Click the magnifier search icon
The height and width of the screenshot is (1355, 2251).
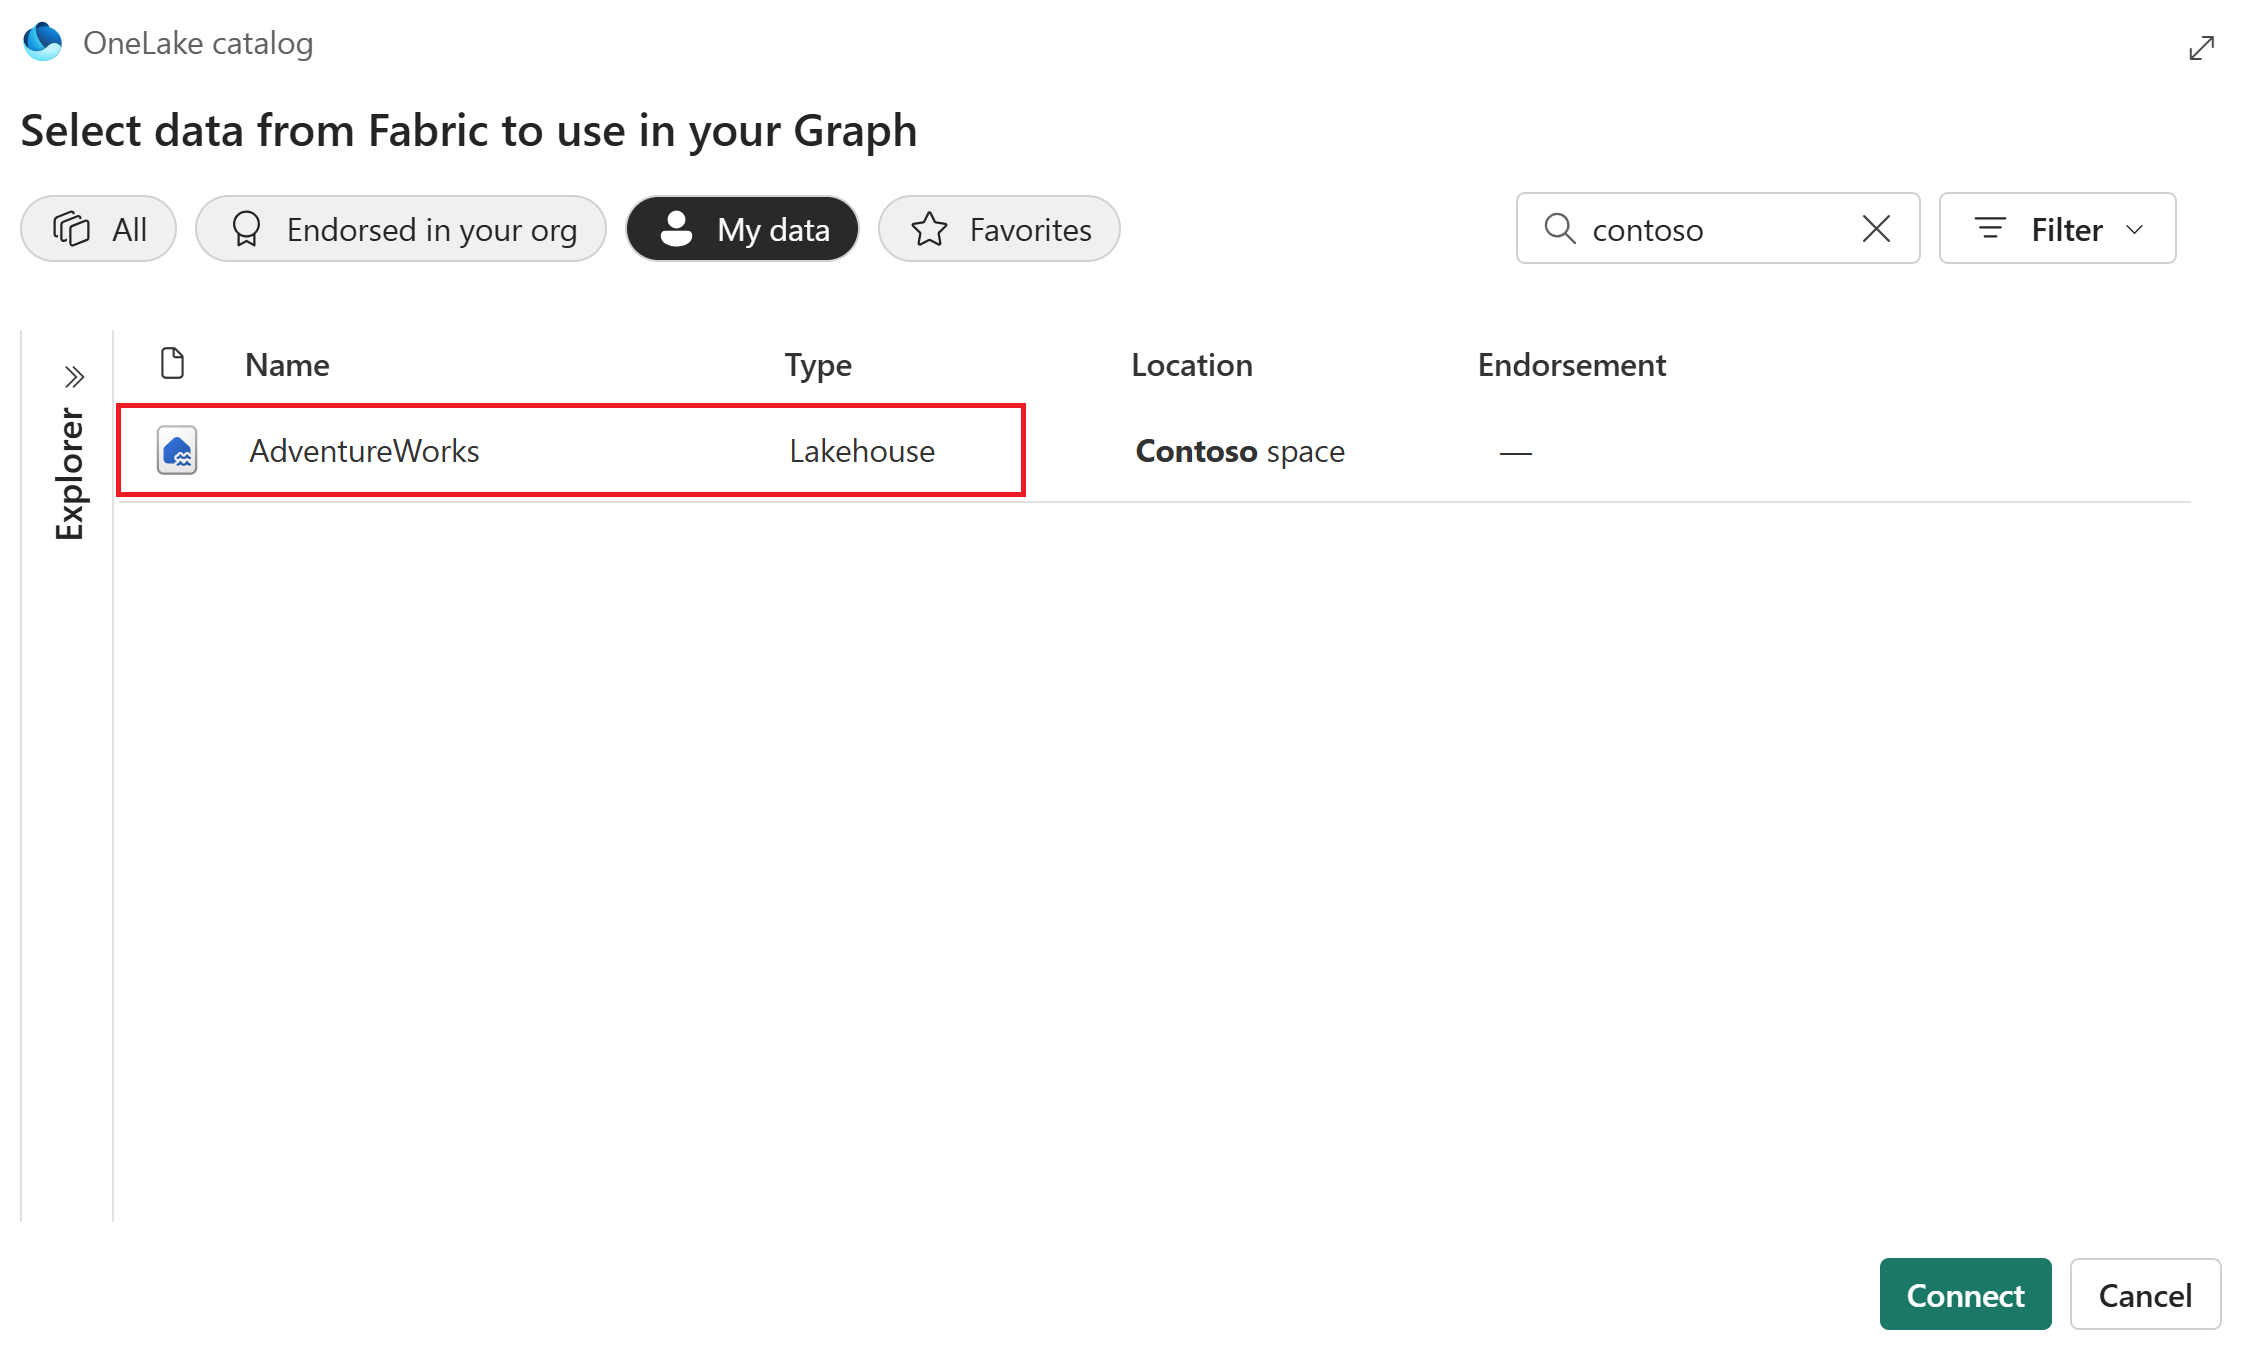(x=1559, y=229)
